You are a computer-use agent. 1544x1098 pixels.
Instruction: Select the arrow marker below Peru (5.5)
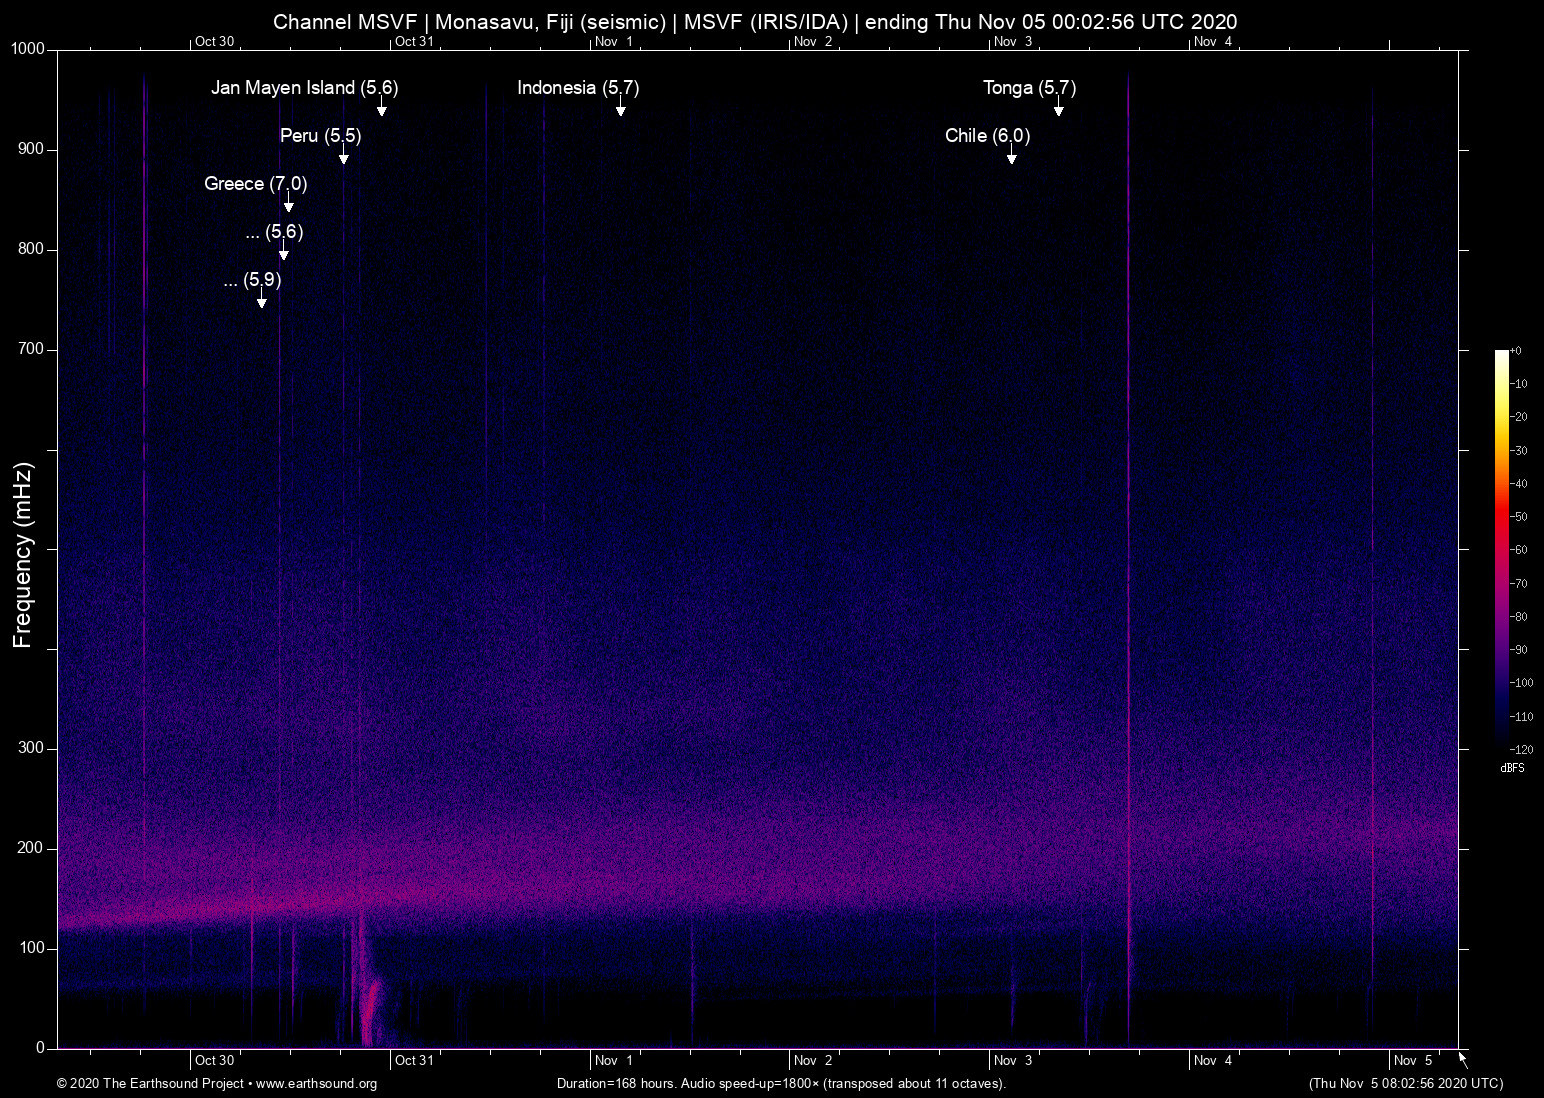tap(343, 157)
